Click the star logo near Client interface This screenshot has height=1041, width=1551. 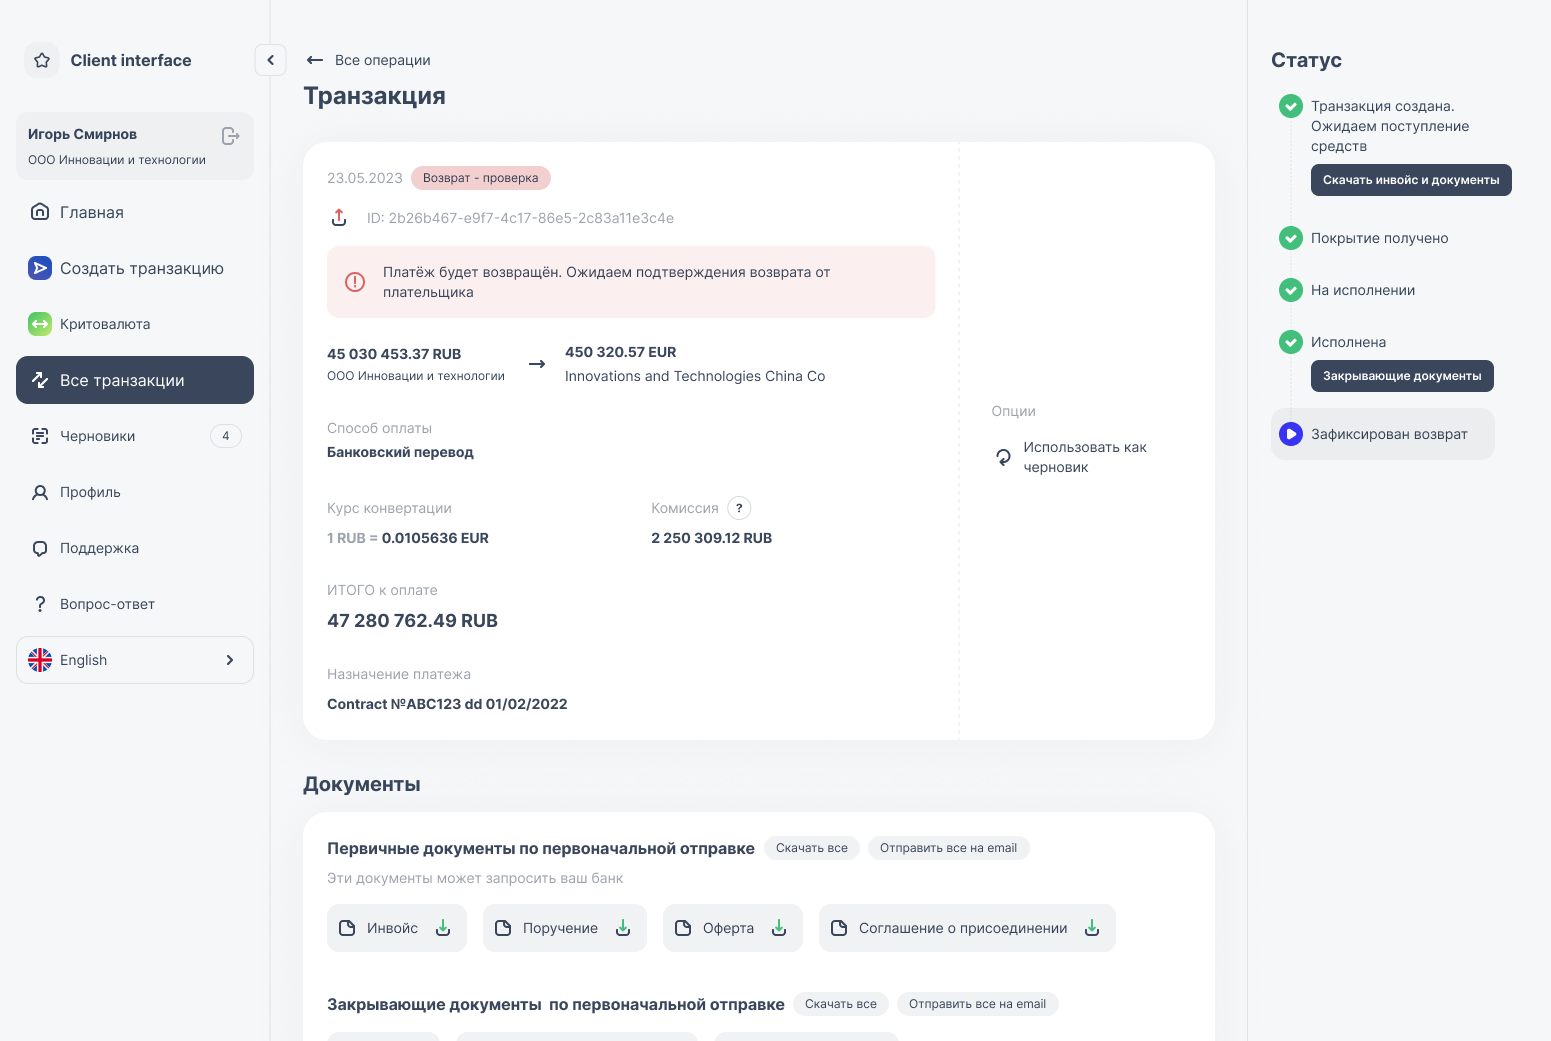[42, 60]
